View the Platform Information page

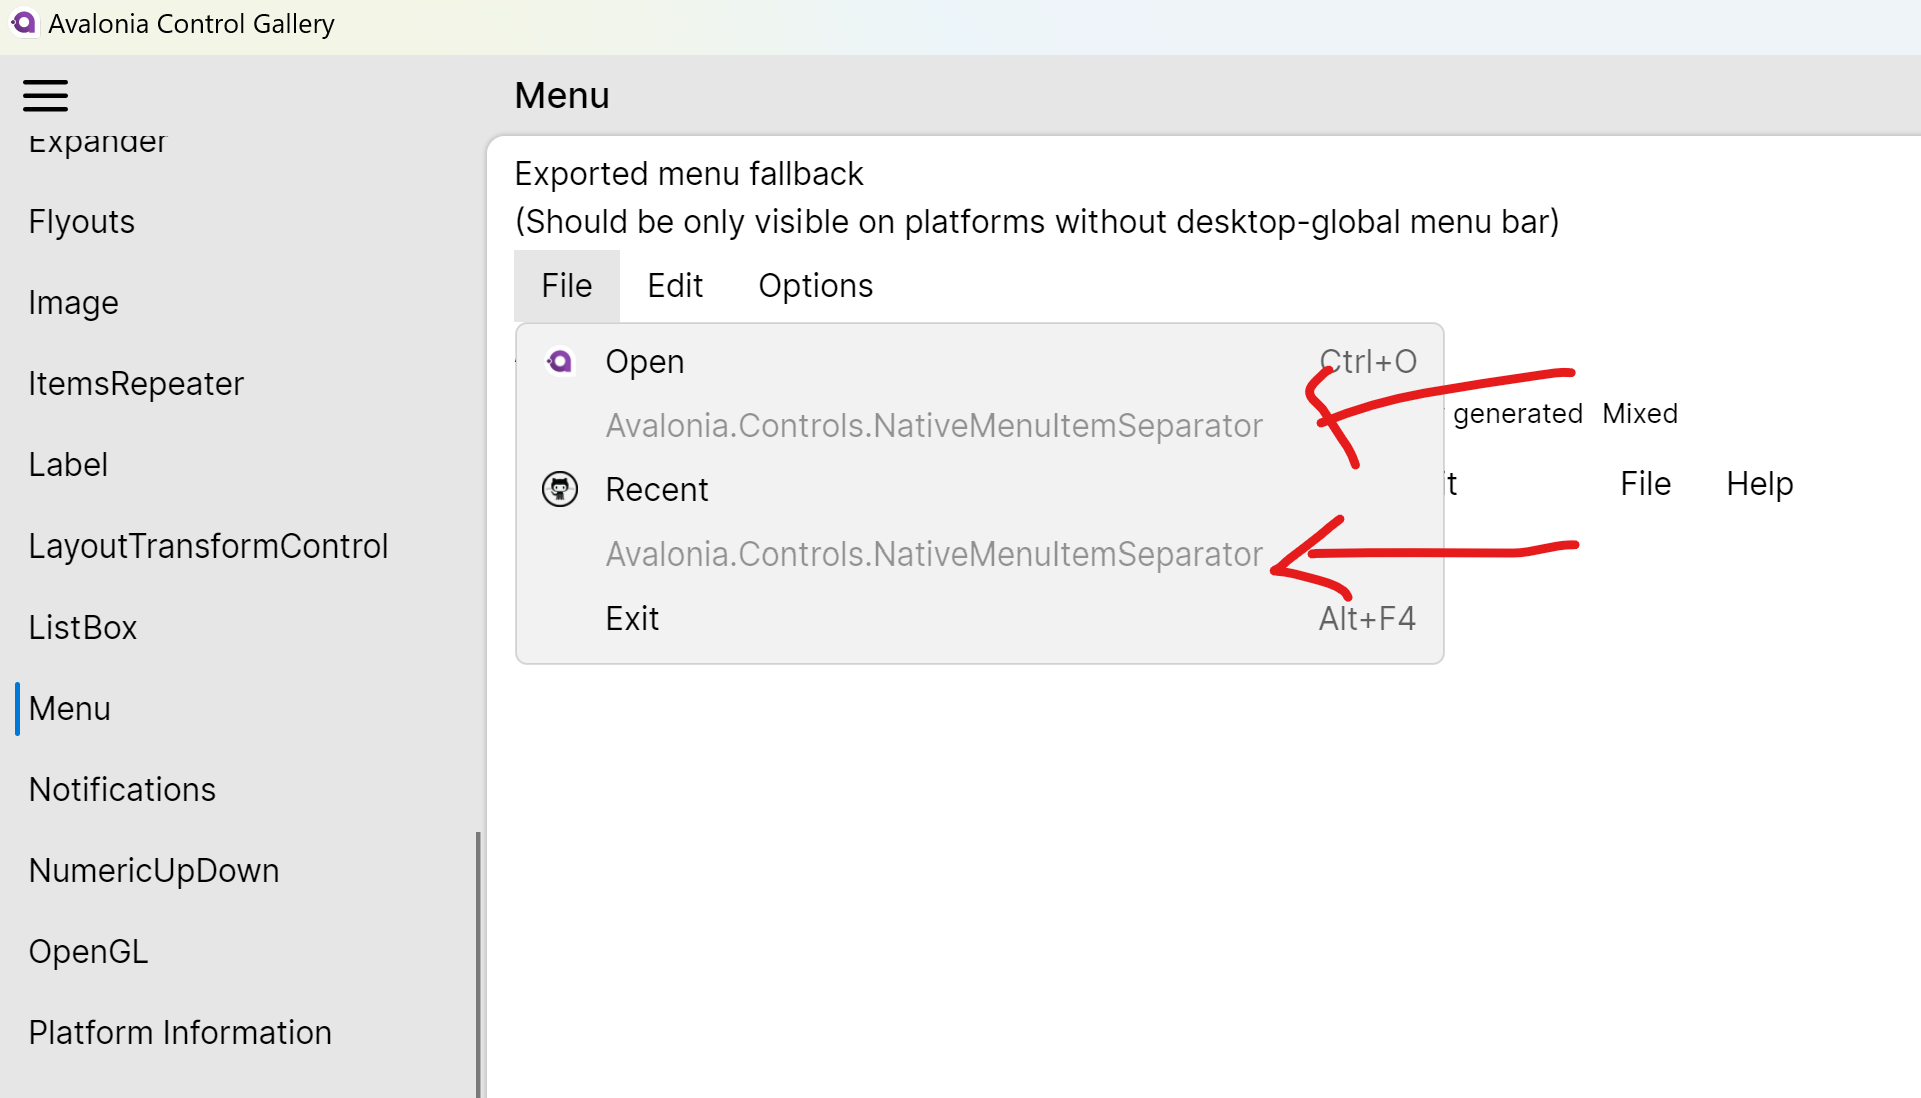pos(180,1032)
